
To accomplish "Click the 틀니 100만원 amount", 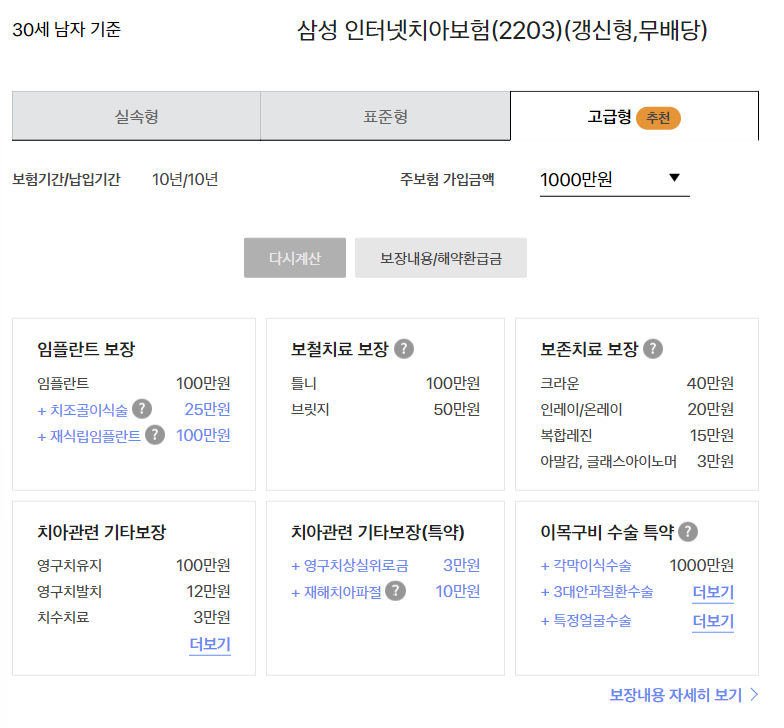I will click(452, 383).
